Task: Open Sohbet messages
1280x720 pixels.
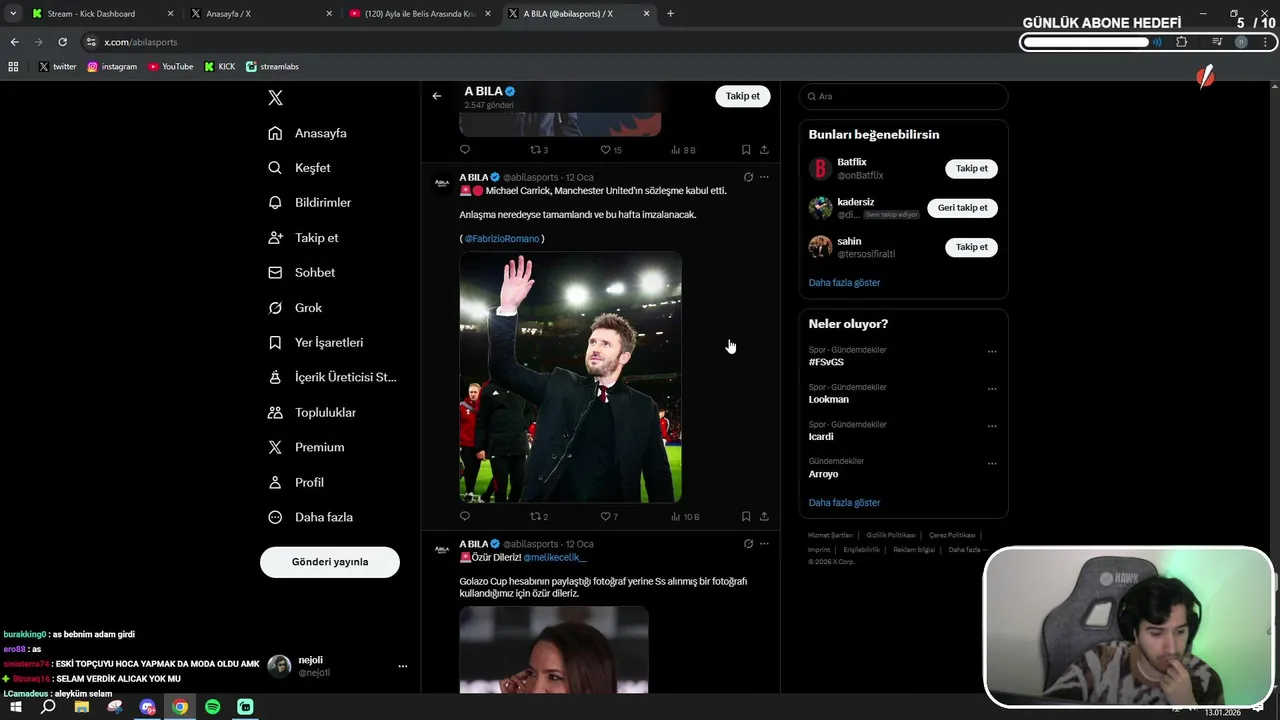Action: pyautogui.click(x=301, y=273)
